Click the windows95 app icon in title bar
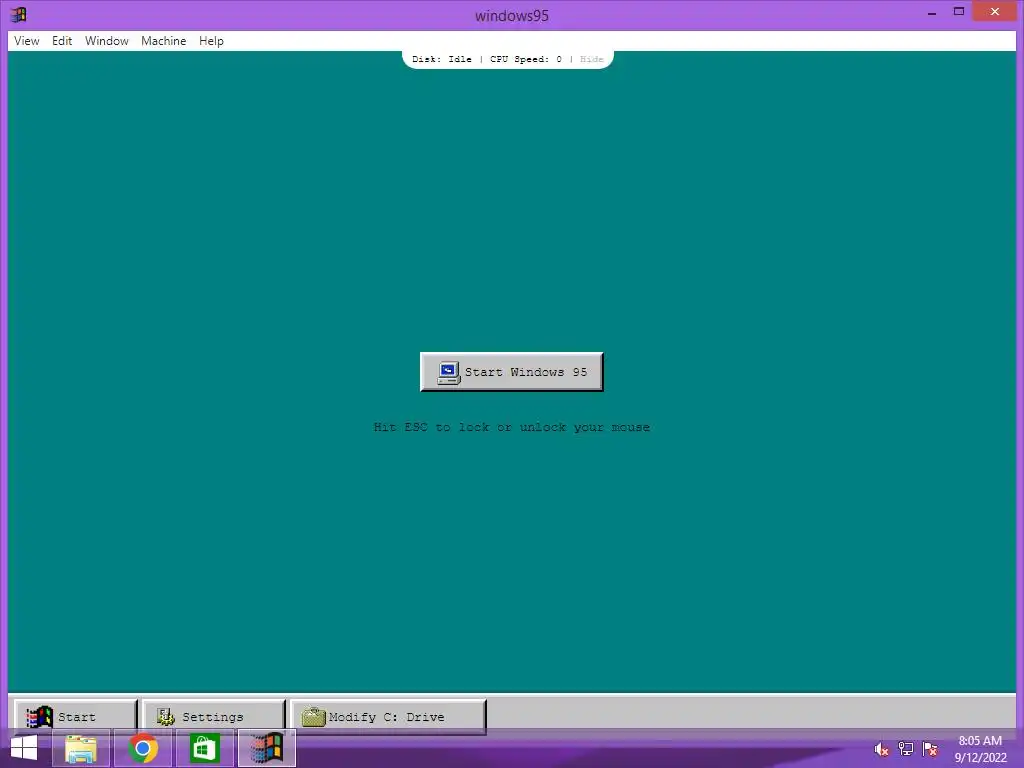 18,14
